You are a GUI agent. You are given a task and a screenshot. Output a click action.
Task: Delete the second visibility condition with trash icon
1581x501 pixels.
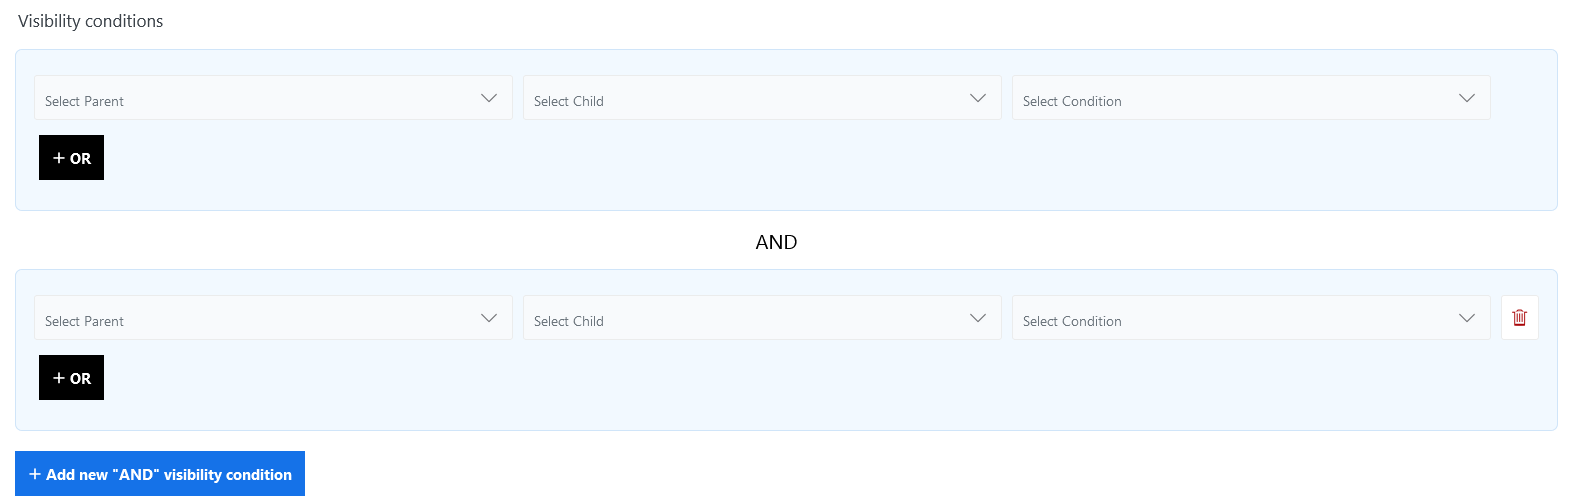pos(1519,318)
